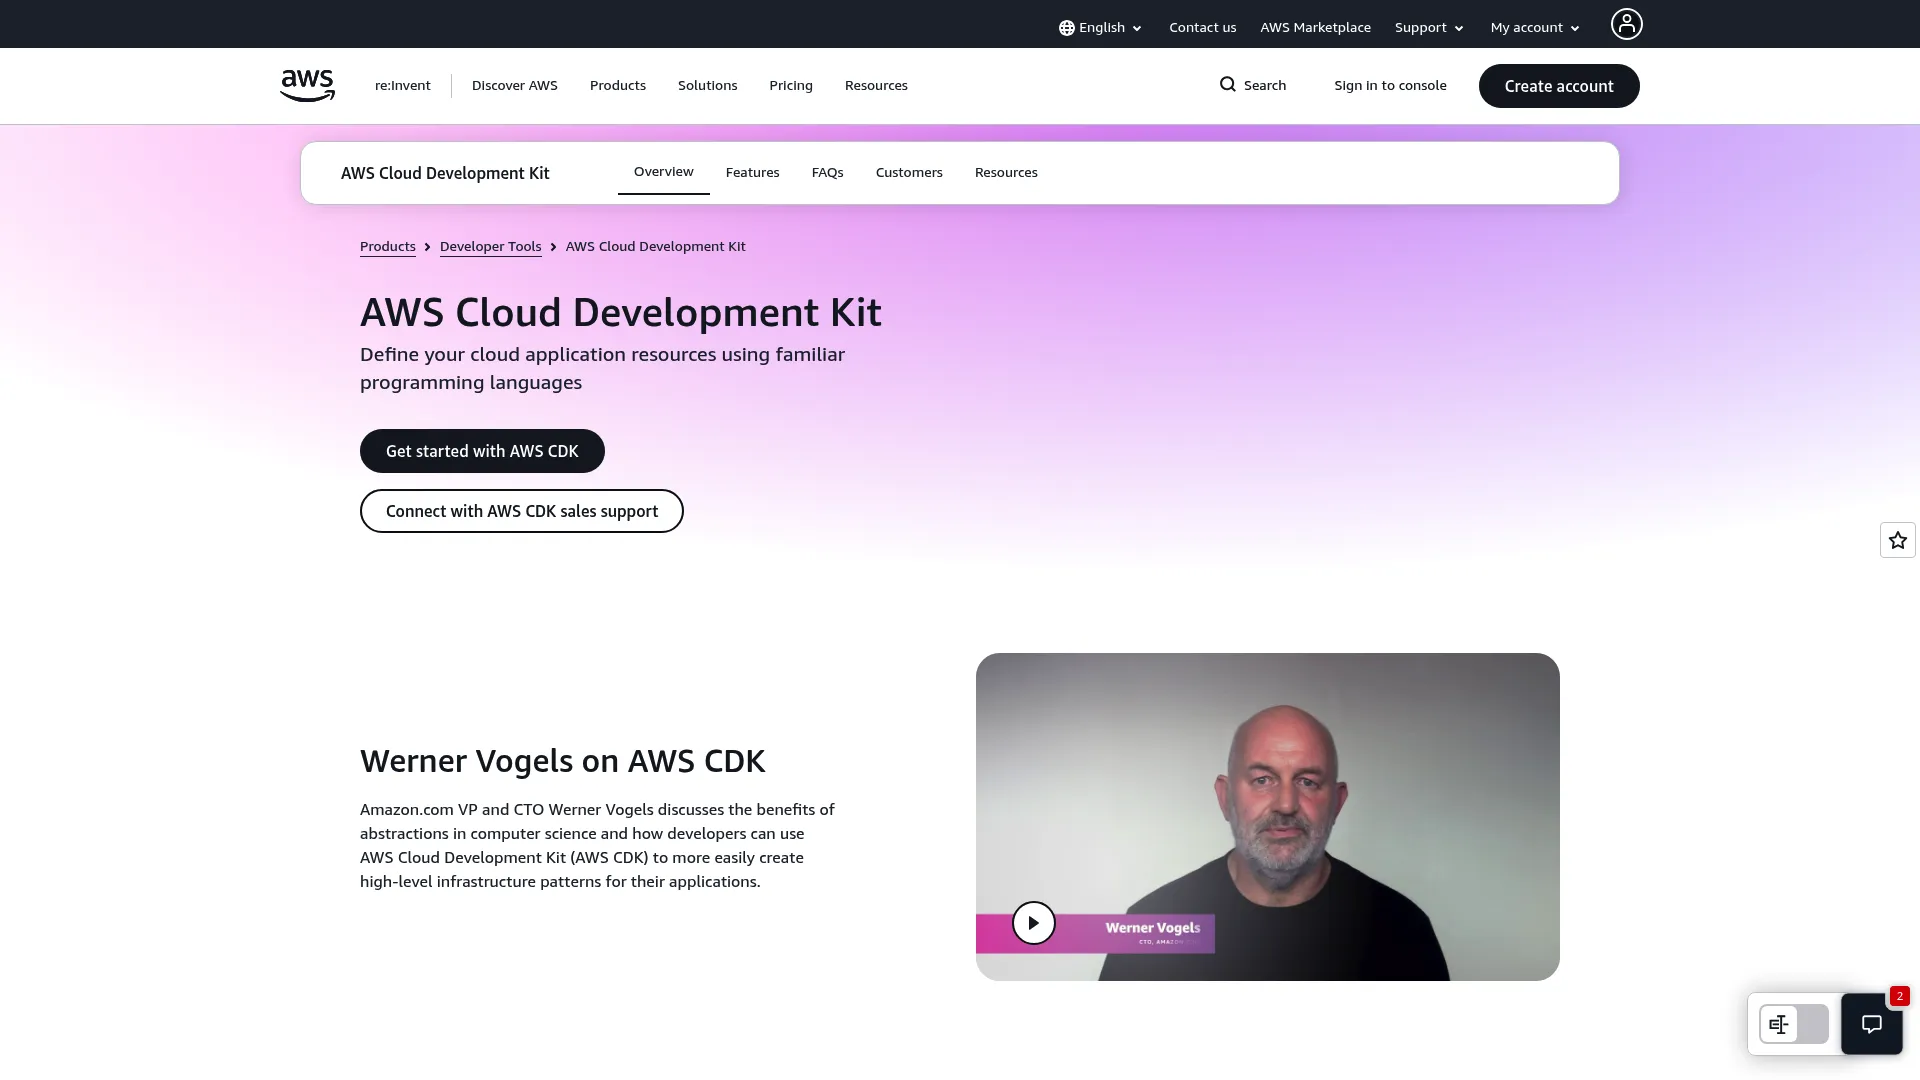Click Get started with AWS CDK

(482, 451)
